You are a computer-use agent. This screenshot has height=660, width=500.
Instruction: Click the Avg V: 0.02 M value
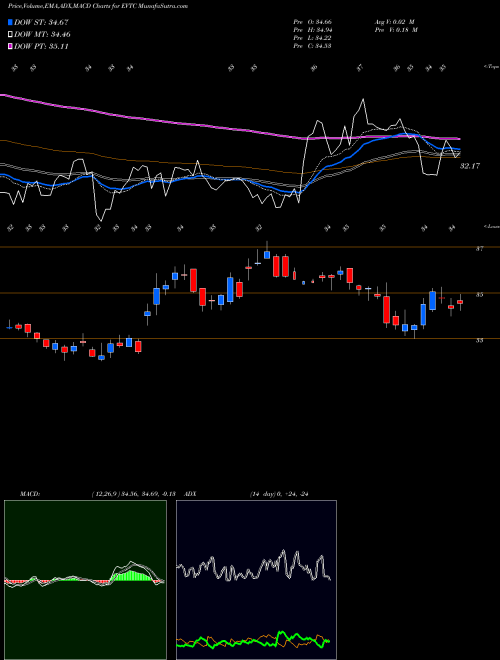[395, 21]
